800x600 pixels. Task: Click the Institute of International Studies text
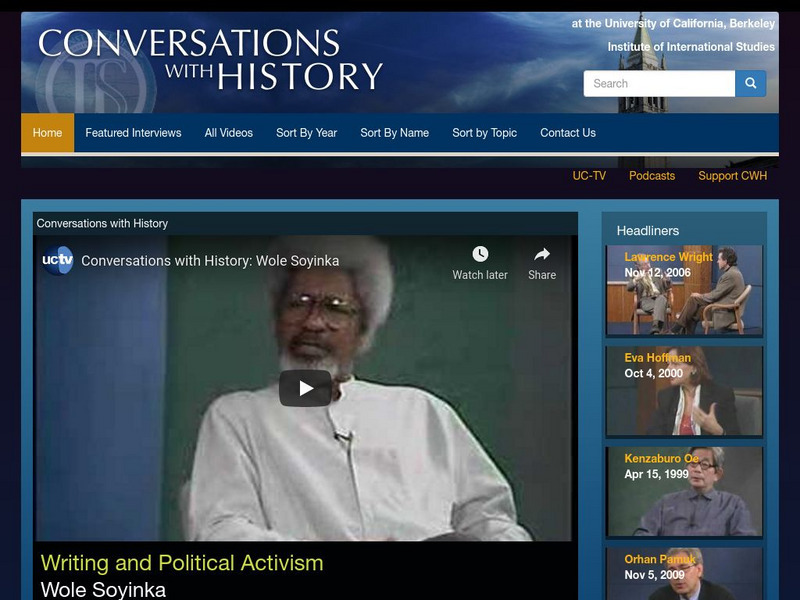coord(691,47)
